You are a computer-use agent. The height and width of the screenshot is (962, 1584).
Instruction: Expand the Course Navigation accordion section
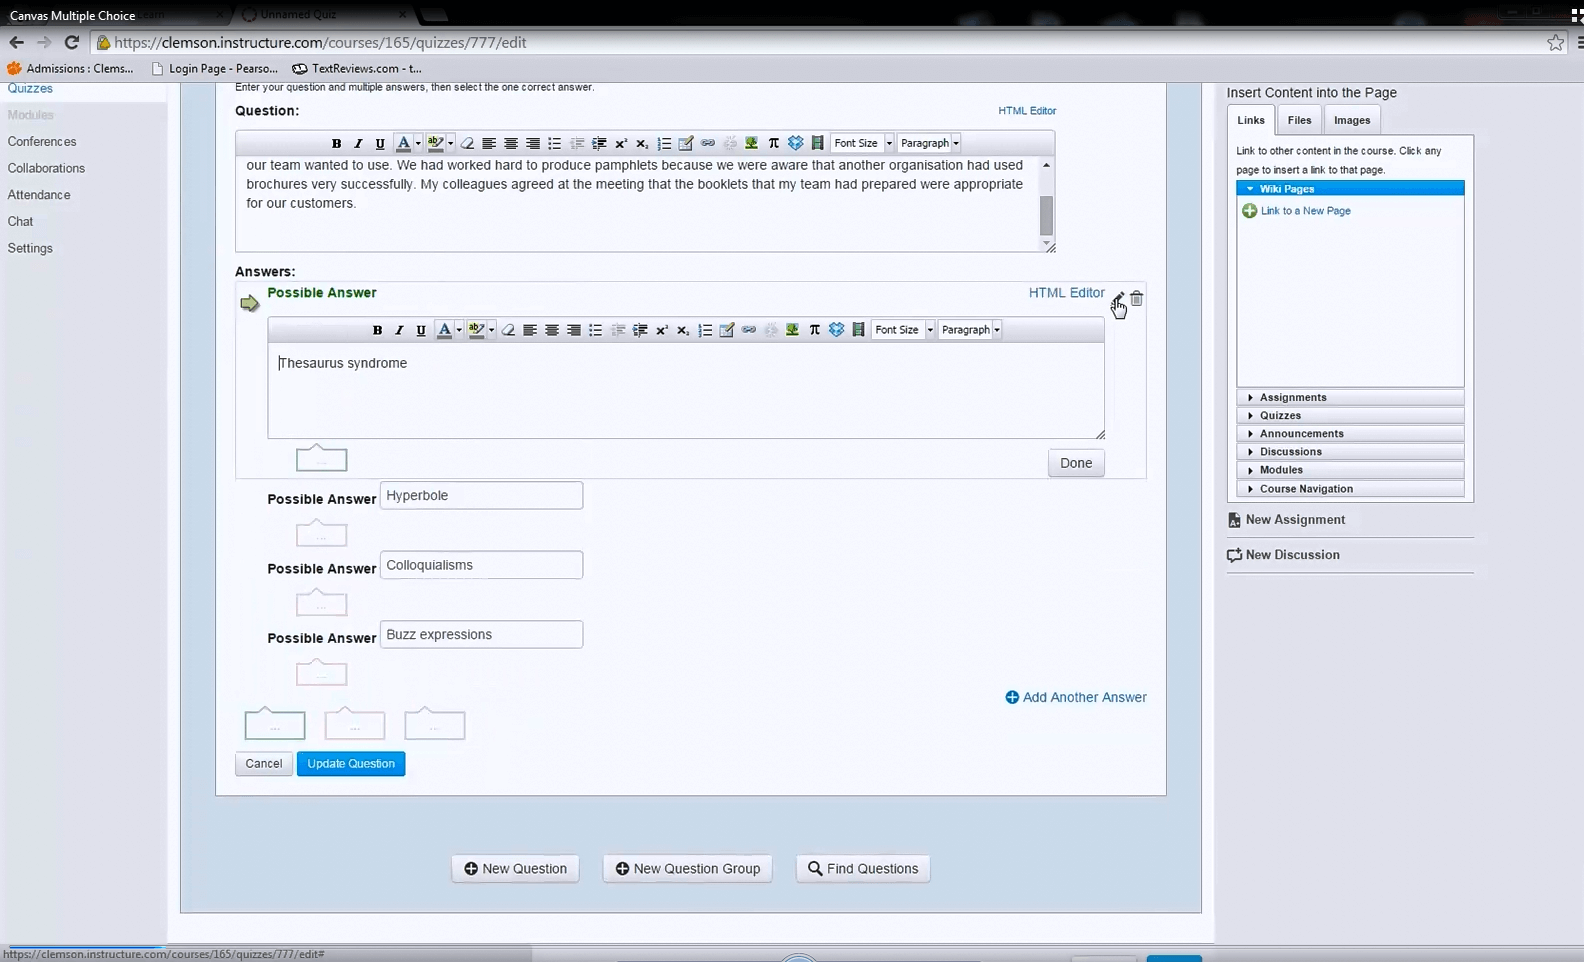point(1350,489)
